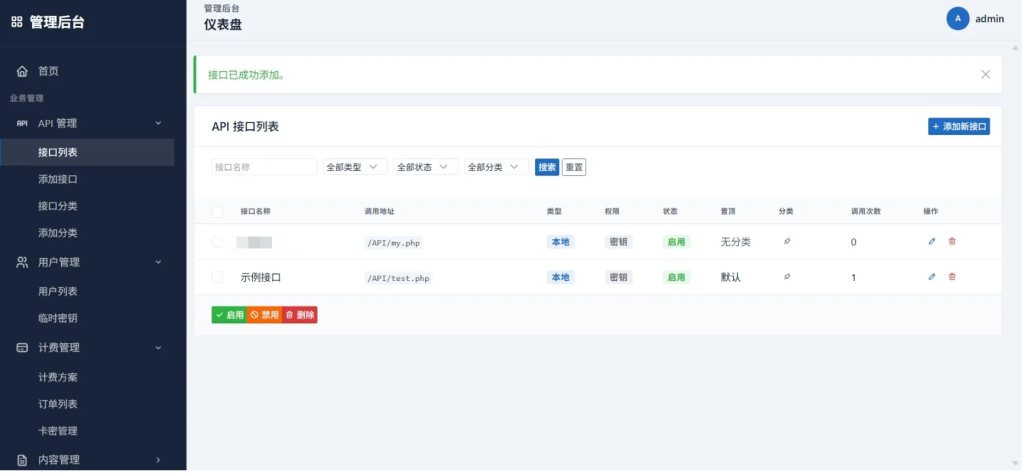Click the /API/test.php address cell

(398, 278)
